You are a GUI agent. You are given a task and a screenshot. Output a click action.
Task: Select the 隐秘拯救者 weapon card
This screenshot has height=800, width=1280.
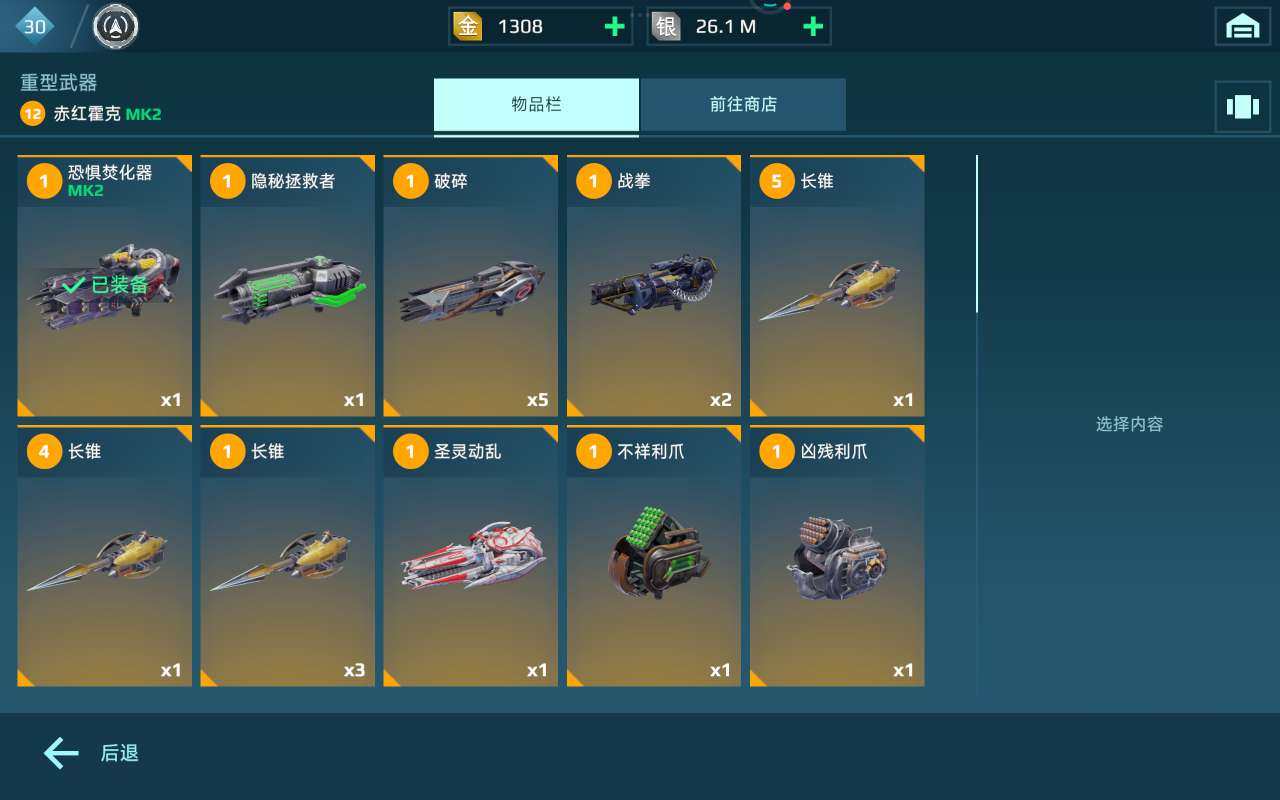[x=288, y=285]
